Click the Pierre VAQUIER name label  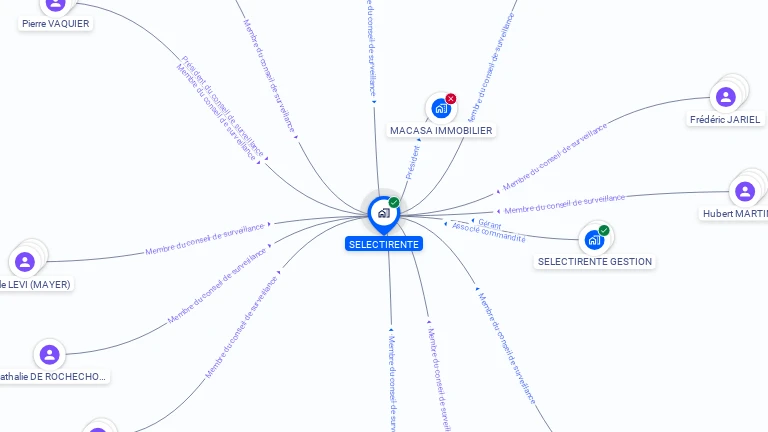(x=55, y=24)
